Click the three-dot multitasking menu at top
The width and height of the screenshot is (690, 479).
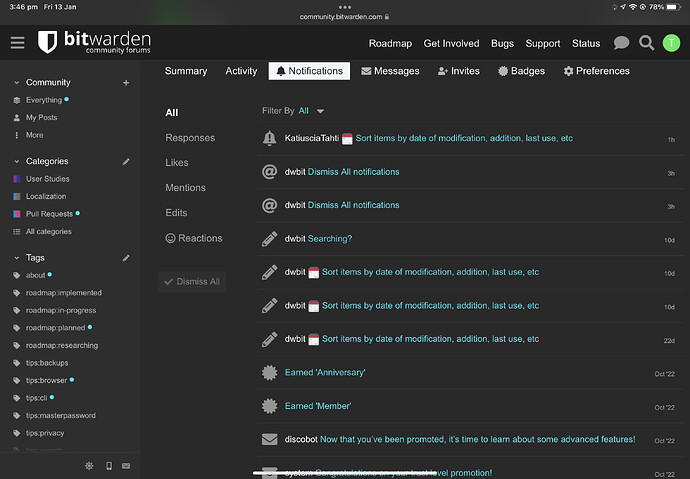click(345, 7)
